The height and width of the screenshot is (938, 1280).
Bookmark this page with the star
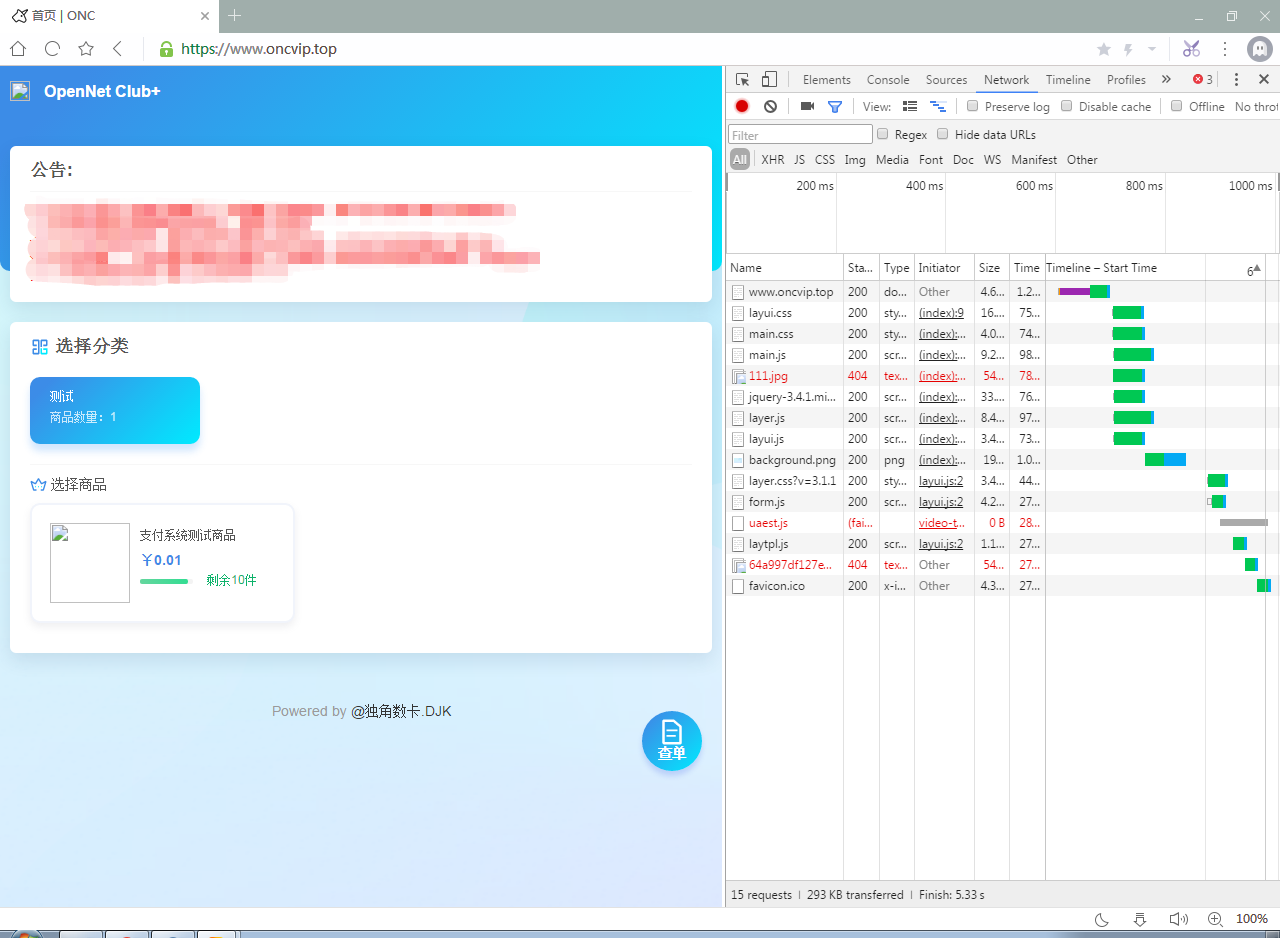pyautogui.click(x=86, y=49)
